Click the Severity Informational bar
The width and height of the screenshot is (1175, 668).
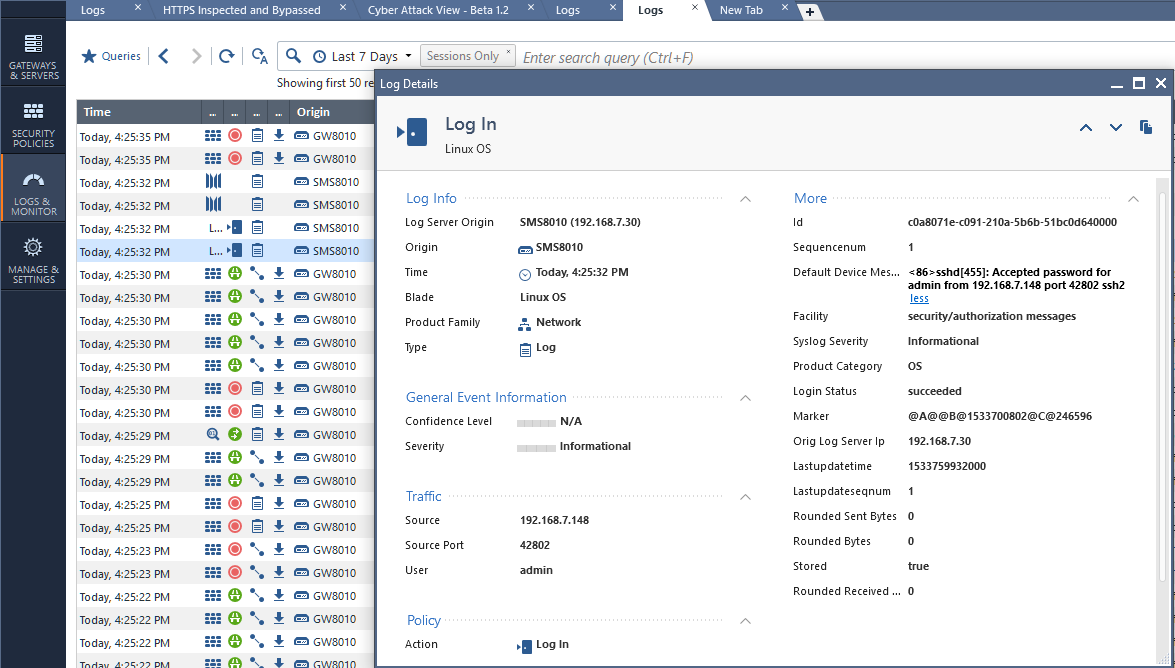click(x=536, y=448)
